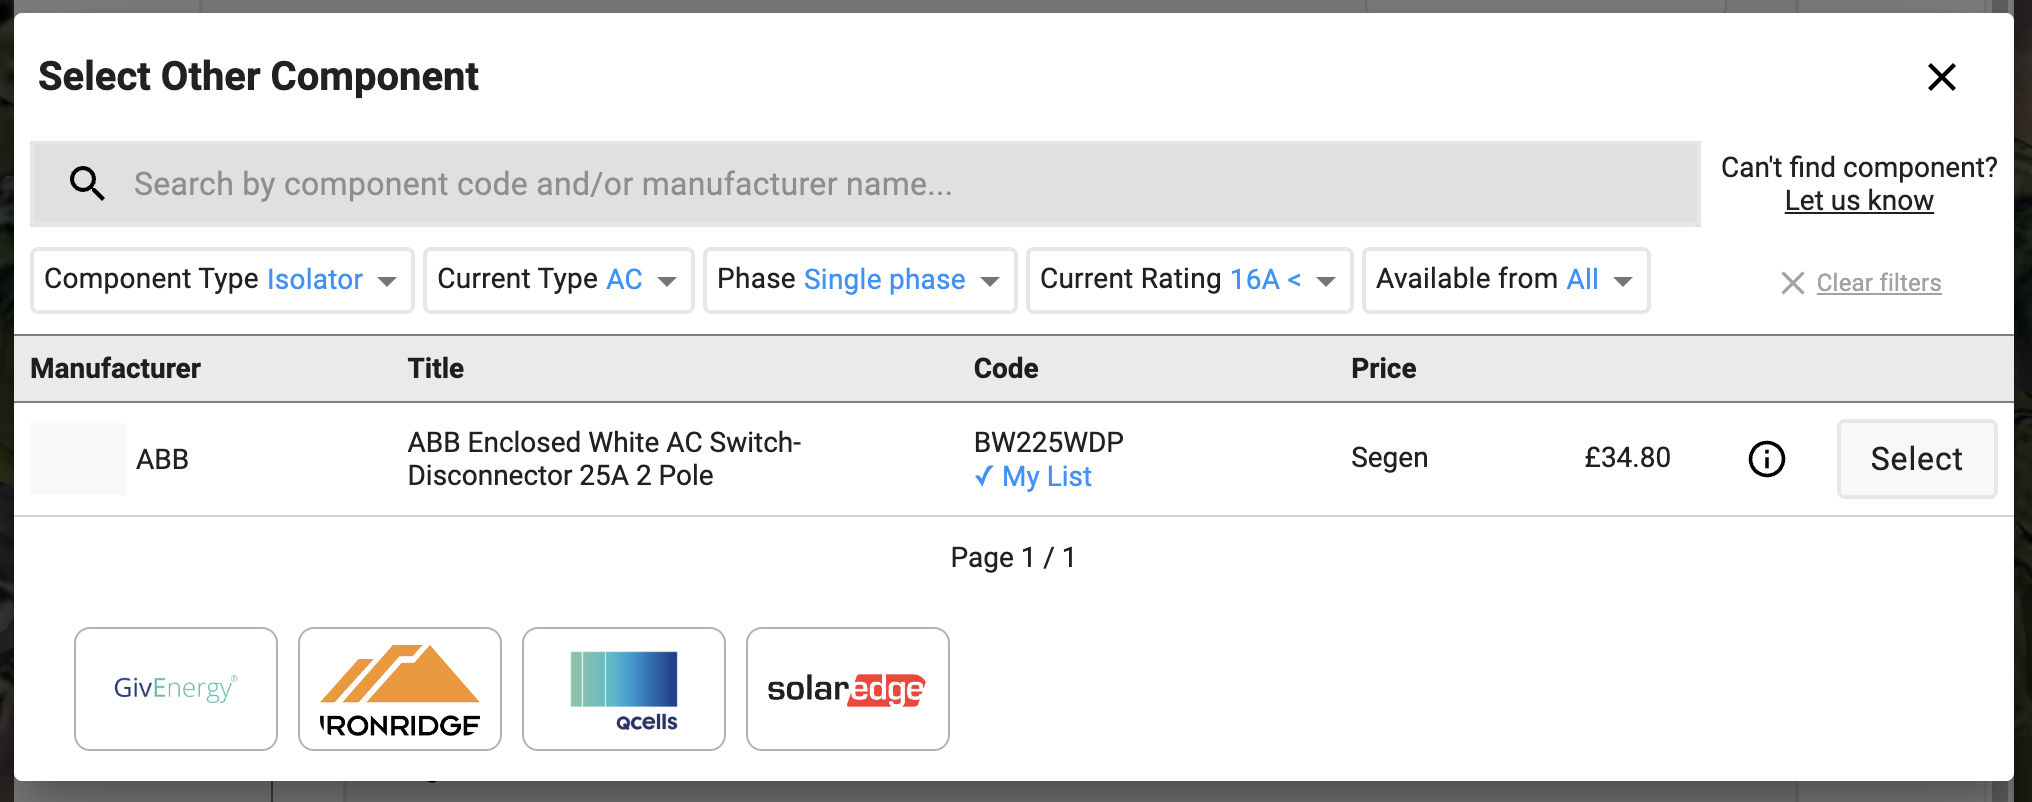Screen dimensions: 2032x802
Task: Open Current Rating 16A filter dropdown
Action: (x=1189, y=280)
